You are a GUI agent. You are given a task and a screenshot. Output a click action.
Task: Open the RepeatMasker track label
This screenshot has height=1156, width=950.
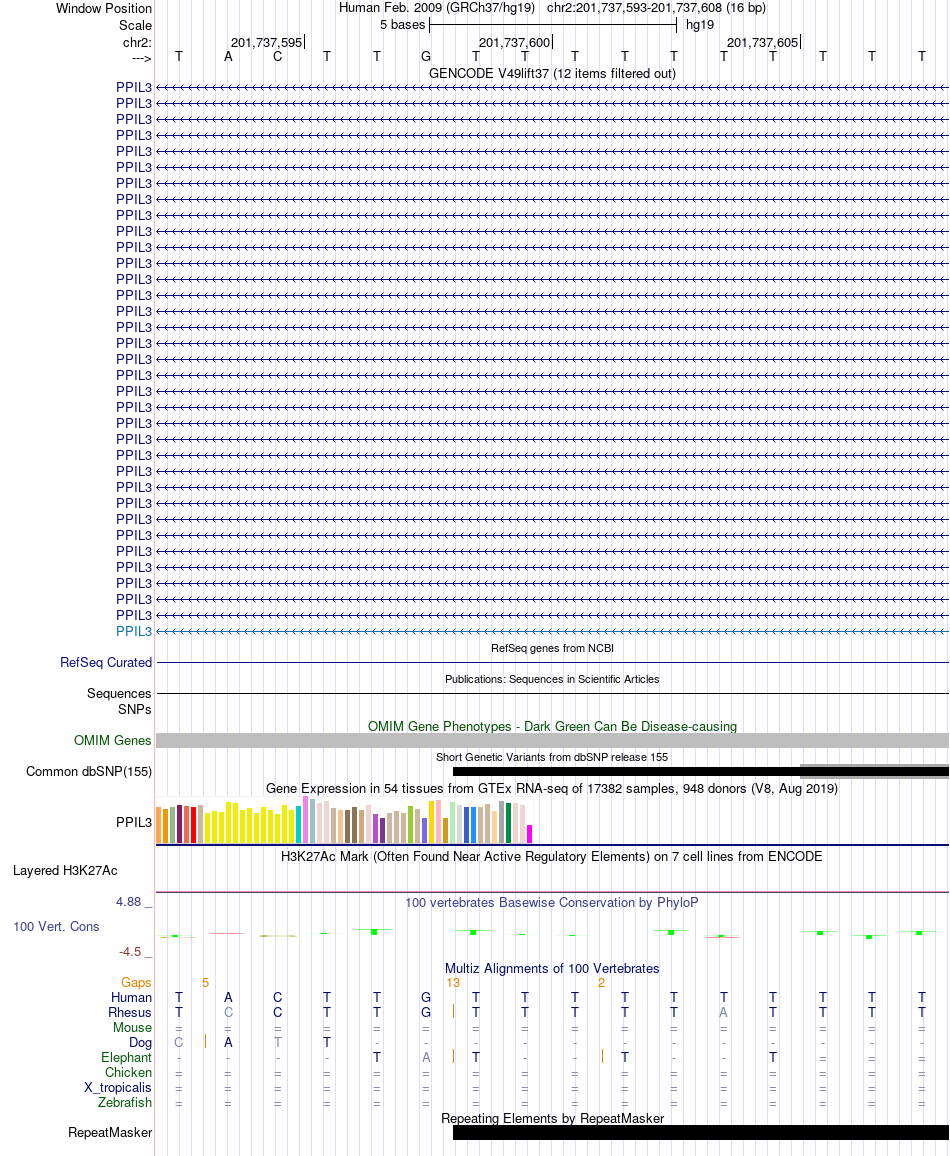111,1133
